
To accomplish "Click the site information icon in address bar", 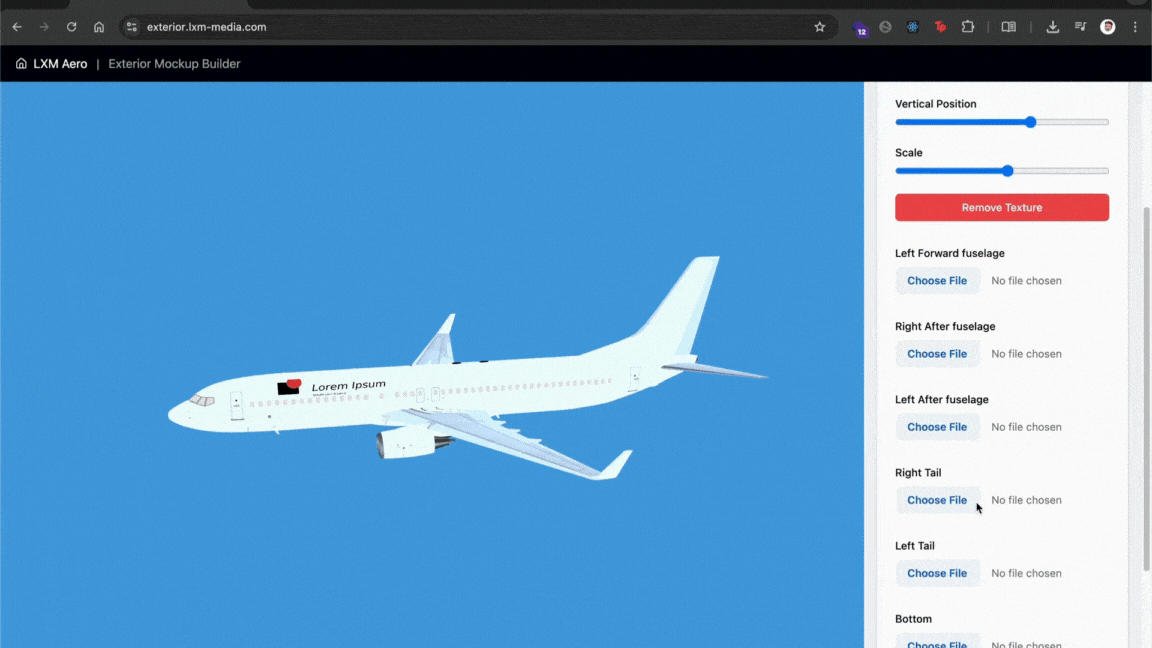I will (x=131, y=27).
